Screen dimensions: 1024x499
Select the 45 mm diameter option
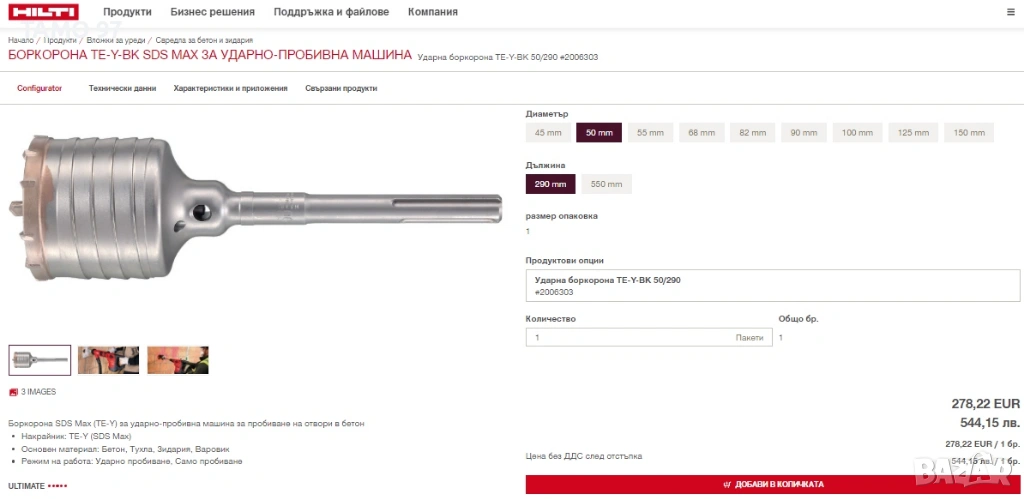548,133
